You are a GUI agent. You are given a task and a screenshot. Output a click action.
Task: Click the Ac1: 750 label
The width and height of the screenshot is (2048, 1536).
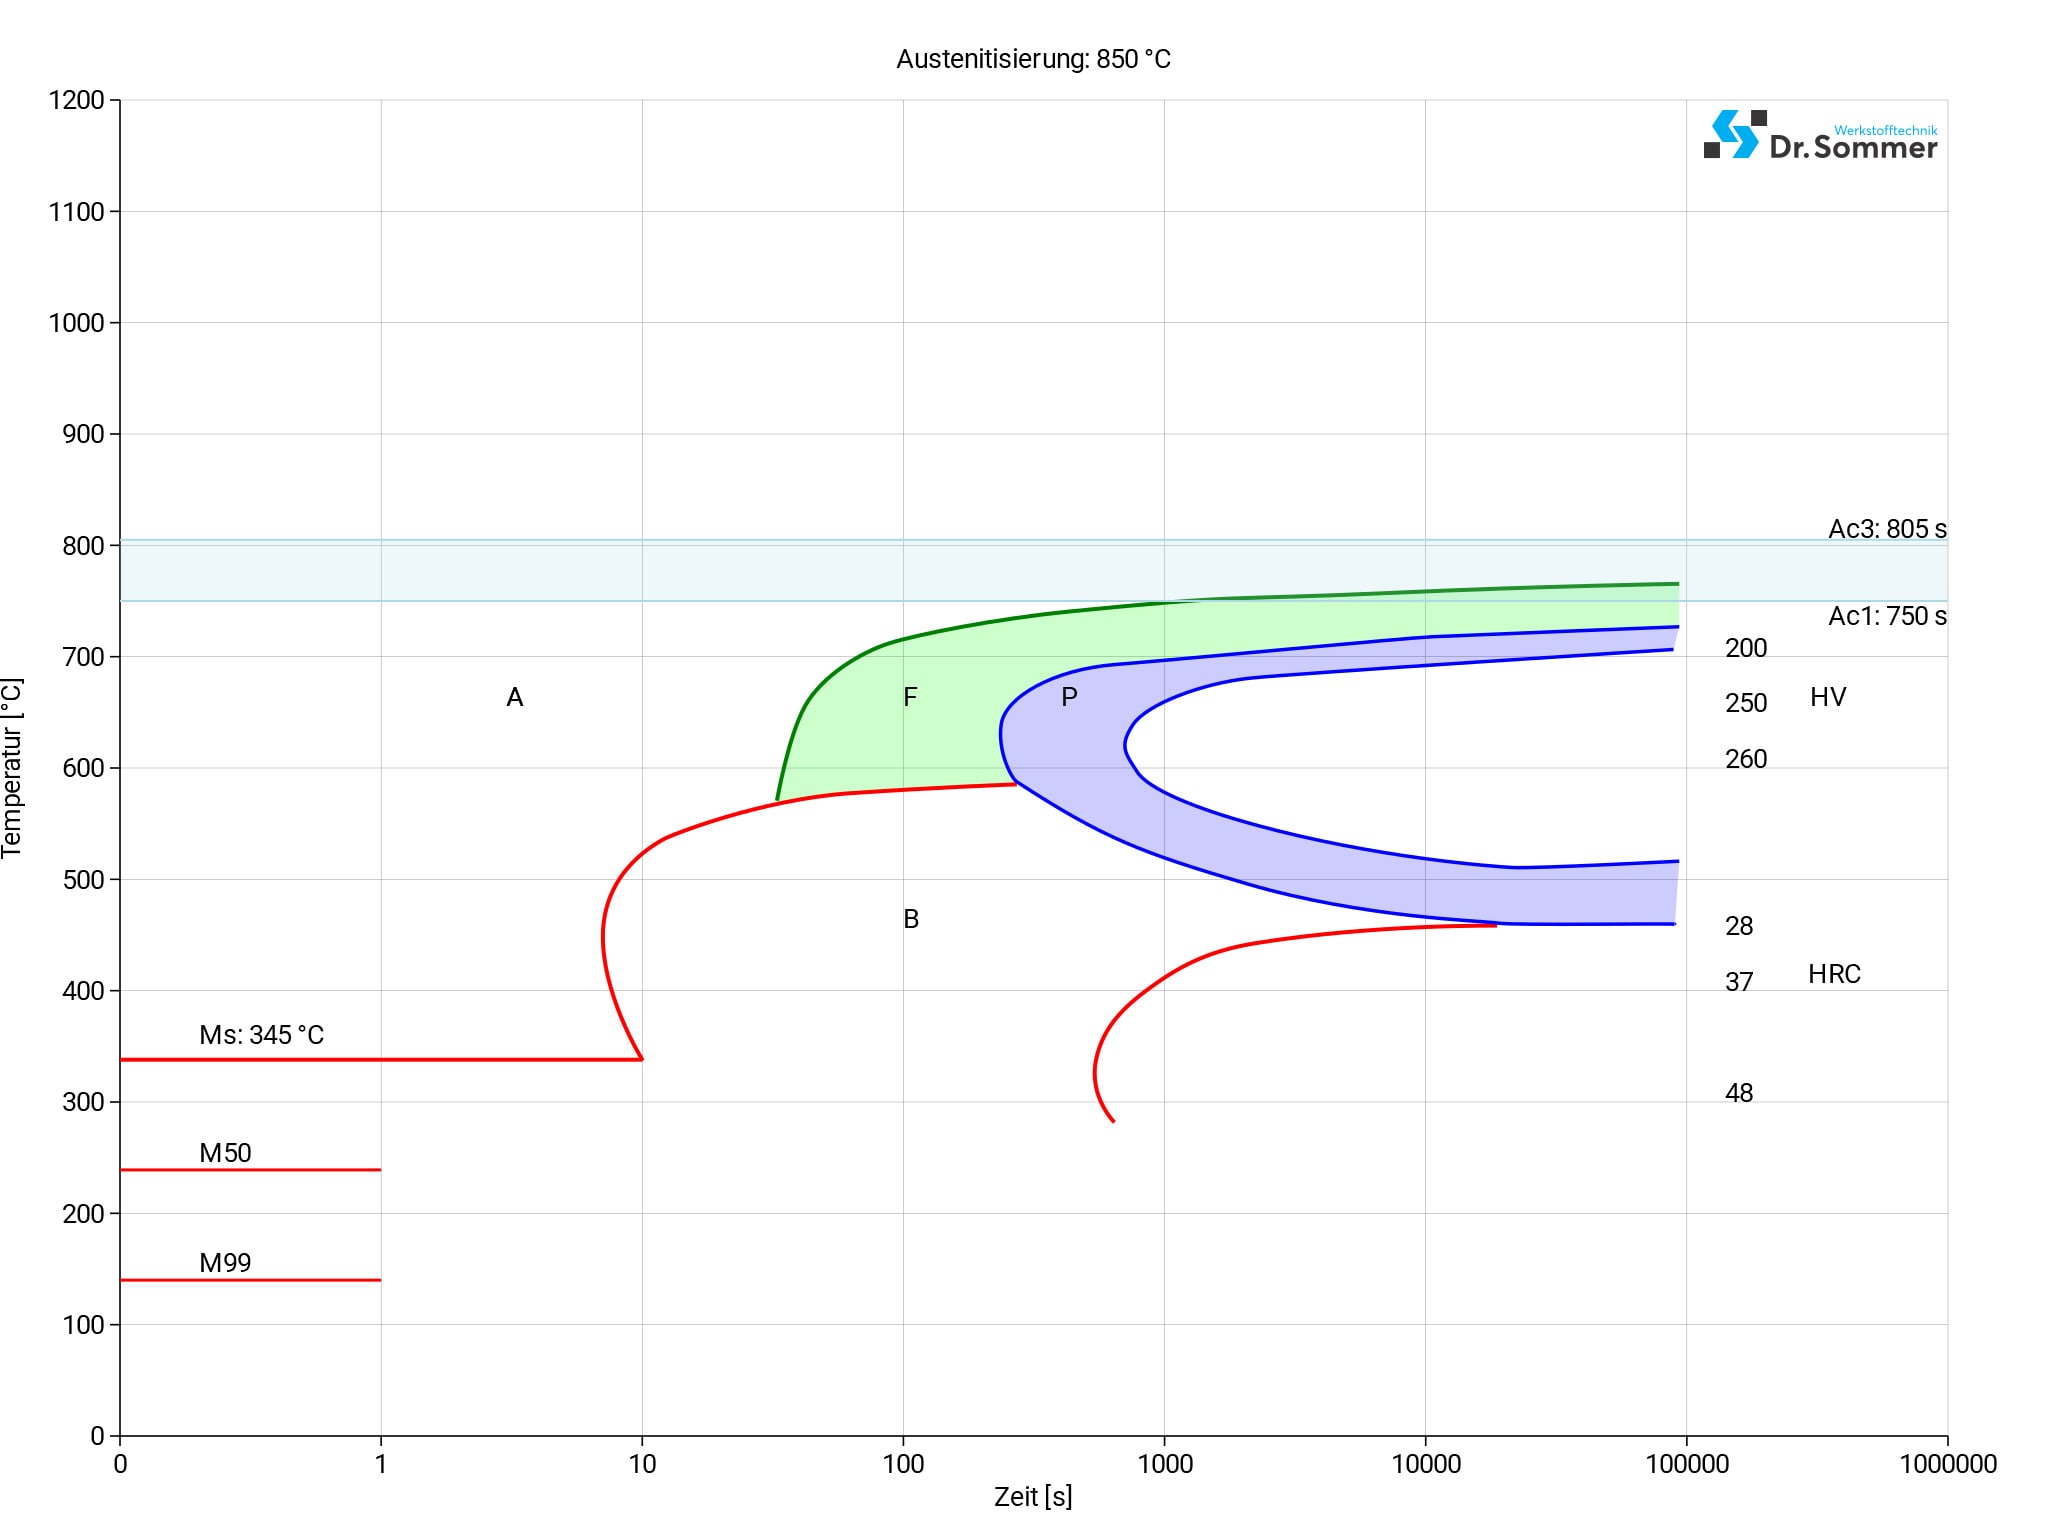point(1886,616)
